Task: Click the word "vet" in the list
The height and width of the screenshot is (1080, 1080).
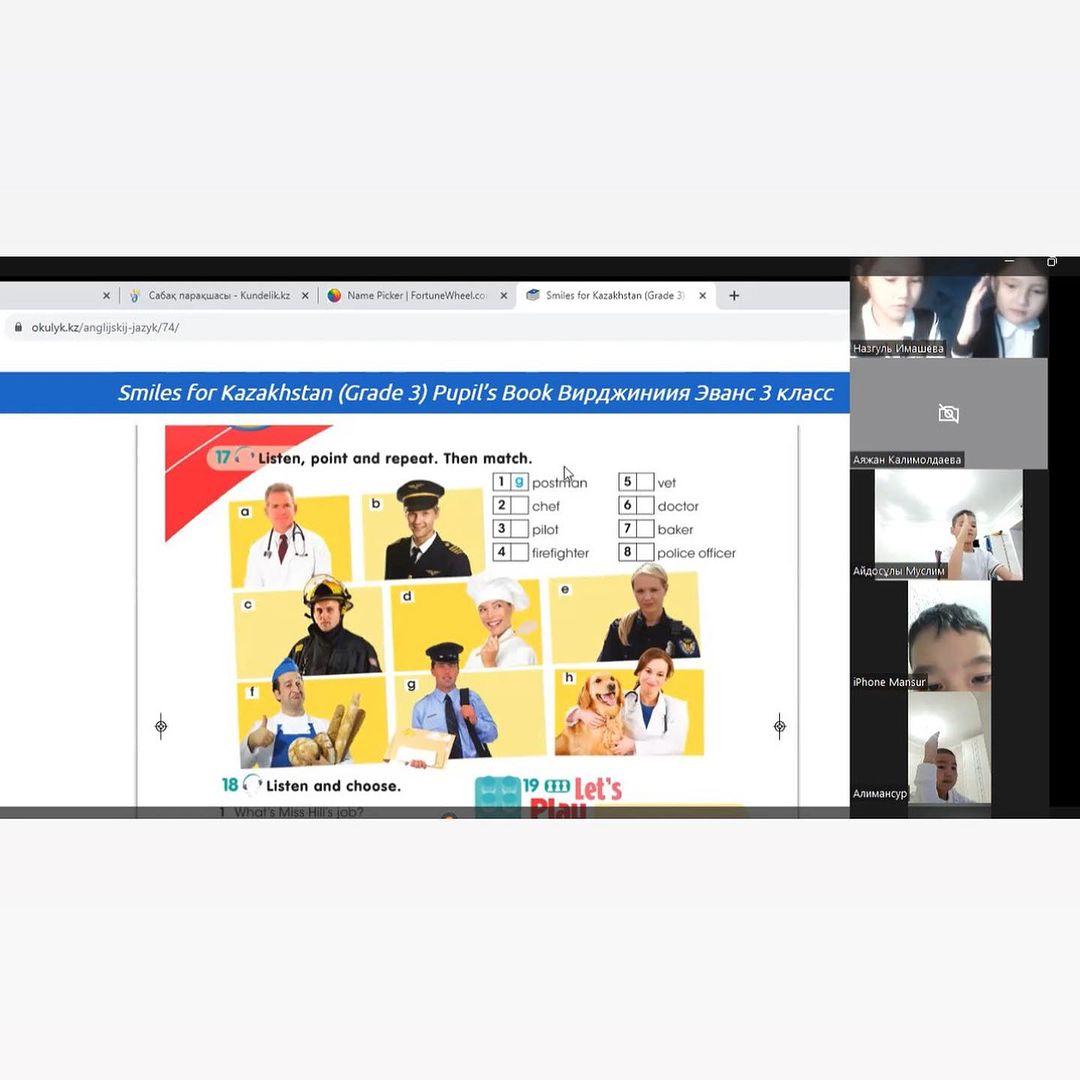Action: pos(666,483)
